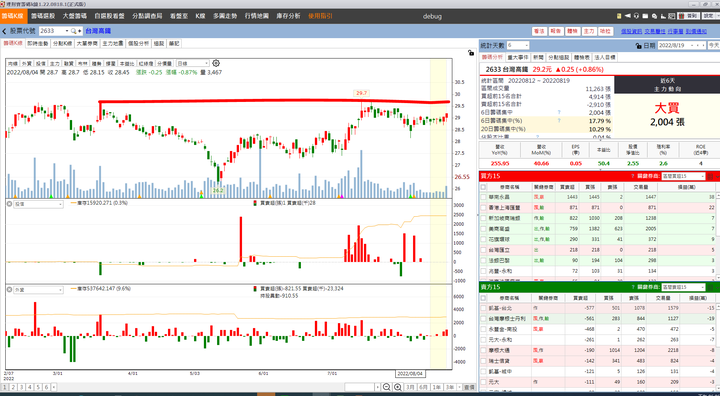
Task: Click the grid layout icon in top bar
Action: pyautogui.click(x=671, y=16)
